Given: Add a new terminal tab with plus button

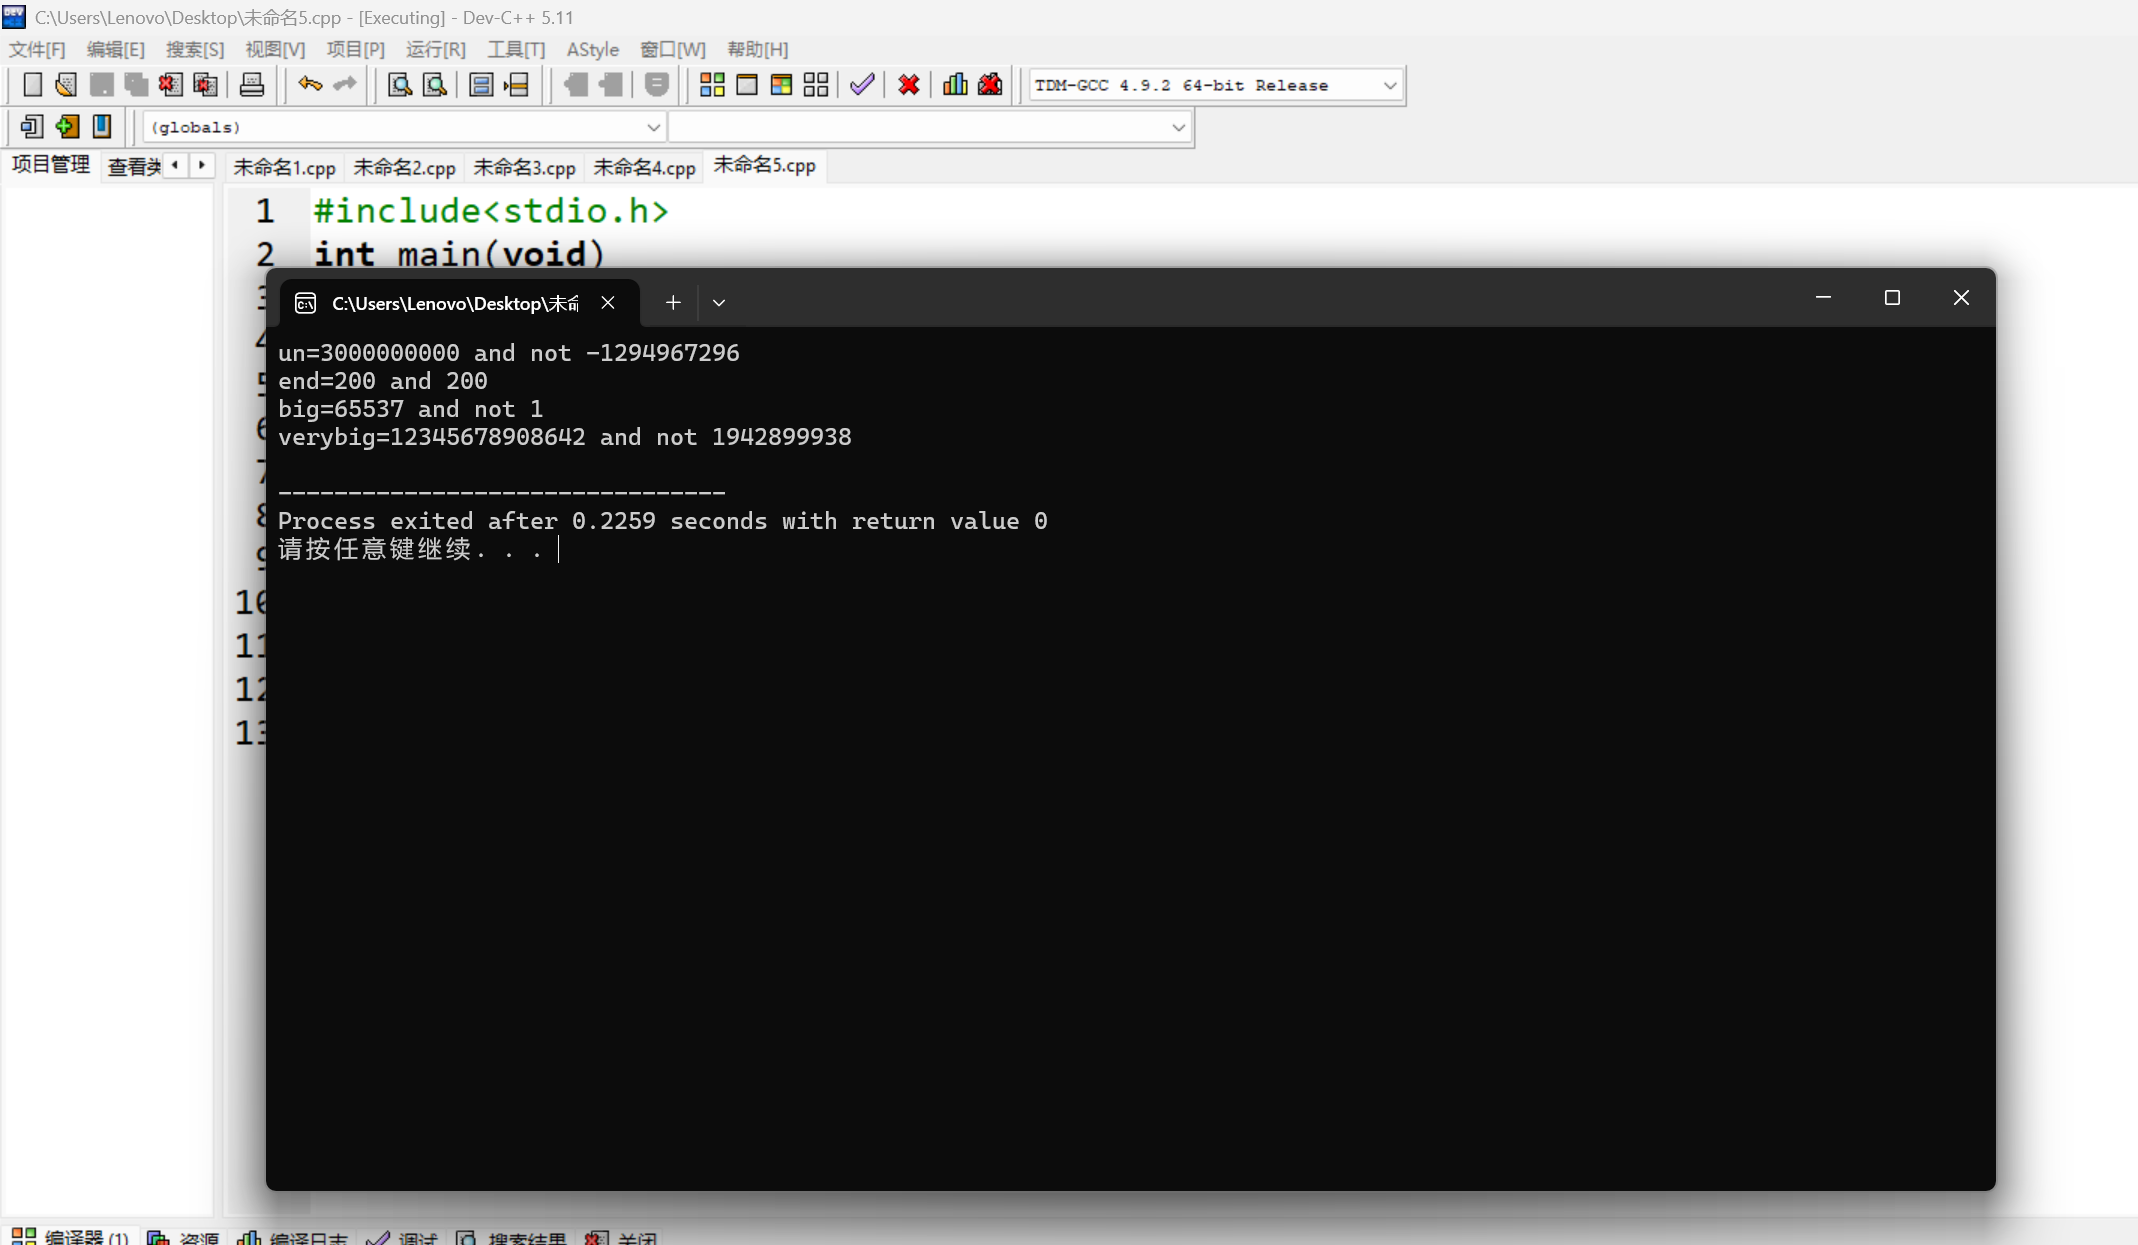Looking at the screenshot, I should [673, 303].
